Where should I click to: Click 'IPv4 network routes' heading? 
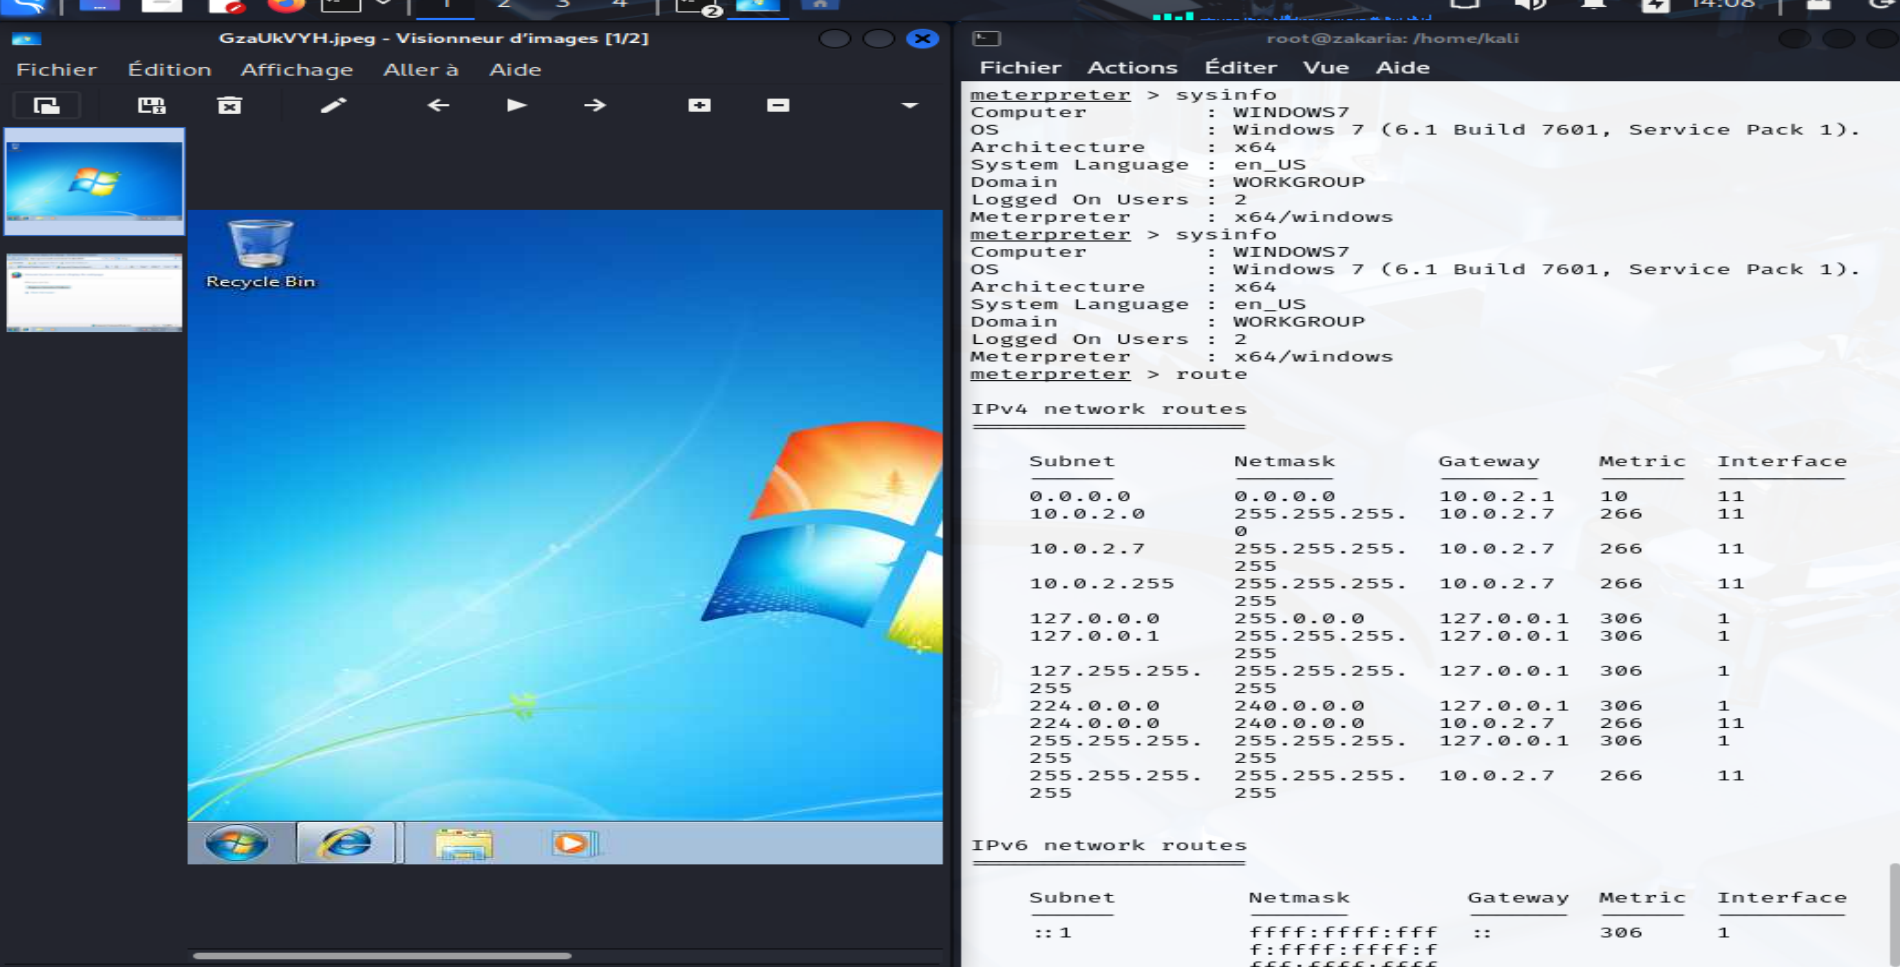point(1109,409)
